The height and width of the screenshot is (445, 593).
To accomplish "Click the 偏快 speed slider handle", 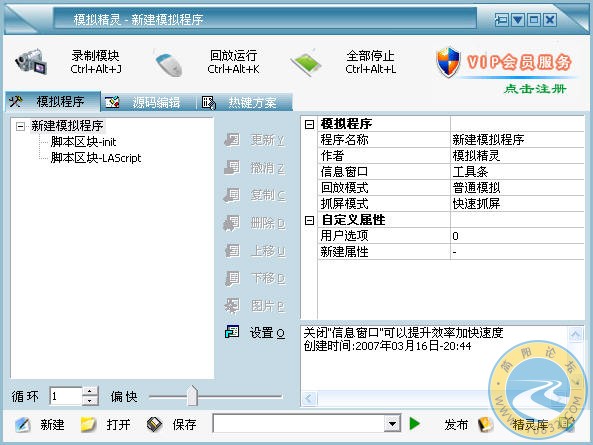I will (192, 396).
